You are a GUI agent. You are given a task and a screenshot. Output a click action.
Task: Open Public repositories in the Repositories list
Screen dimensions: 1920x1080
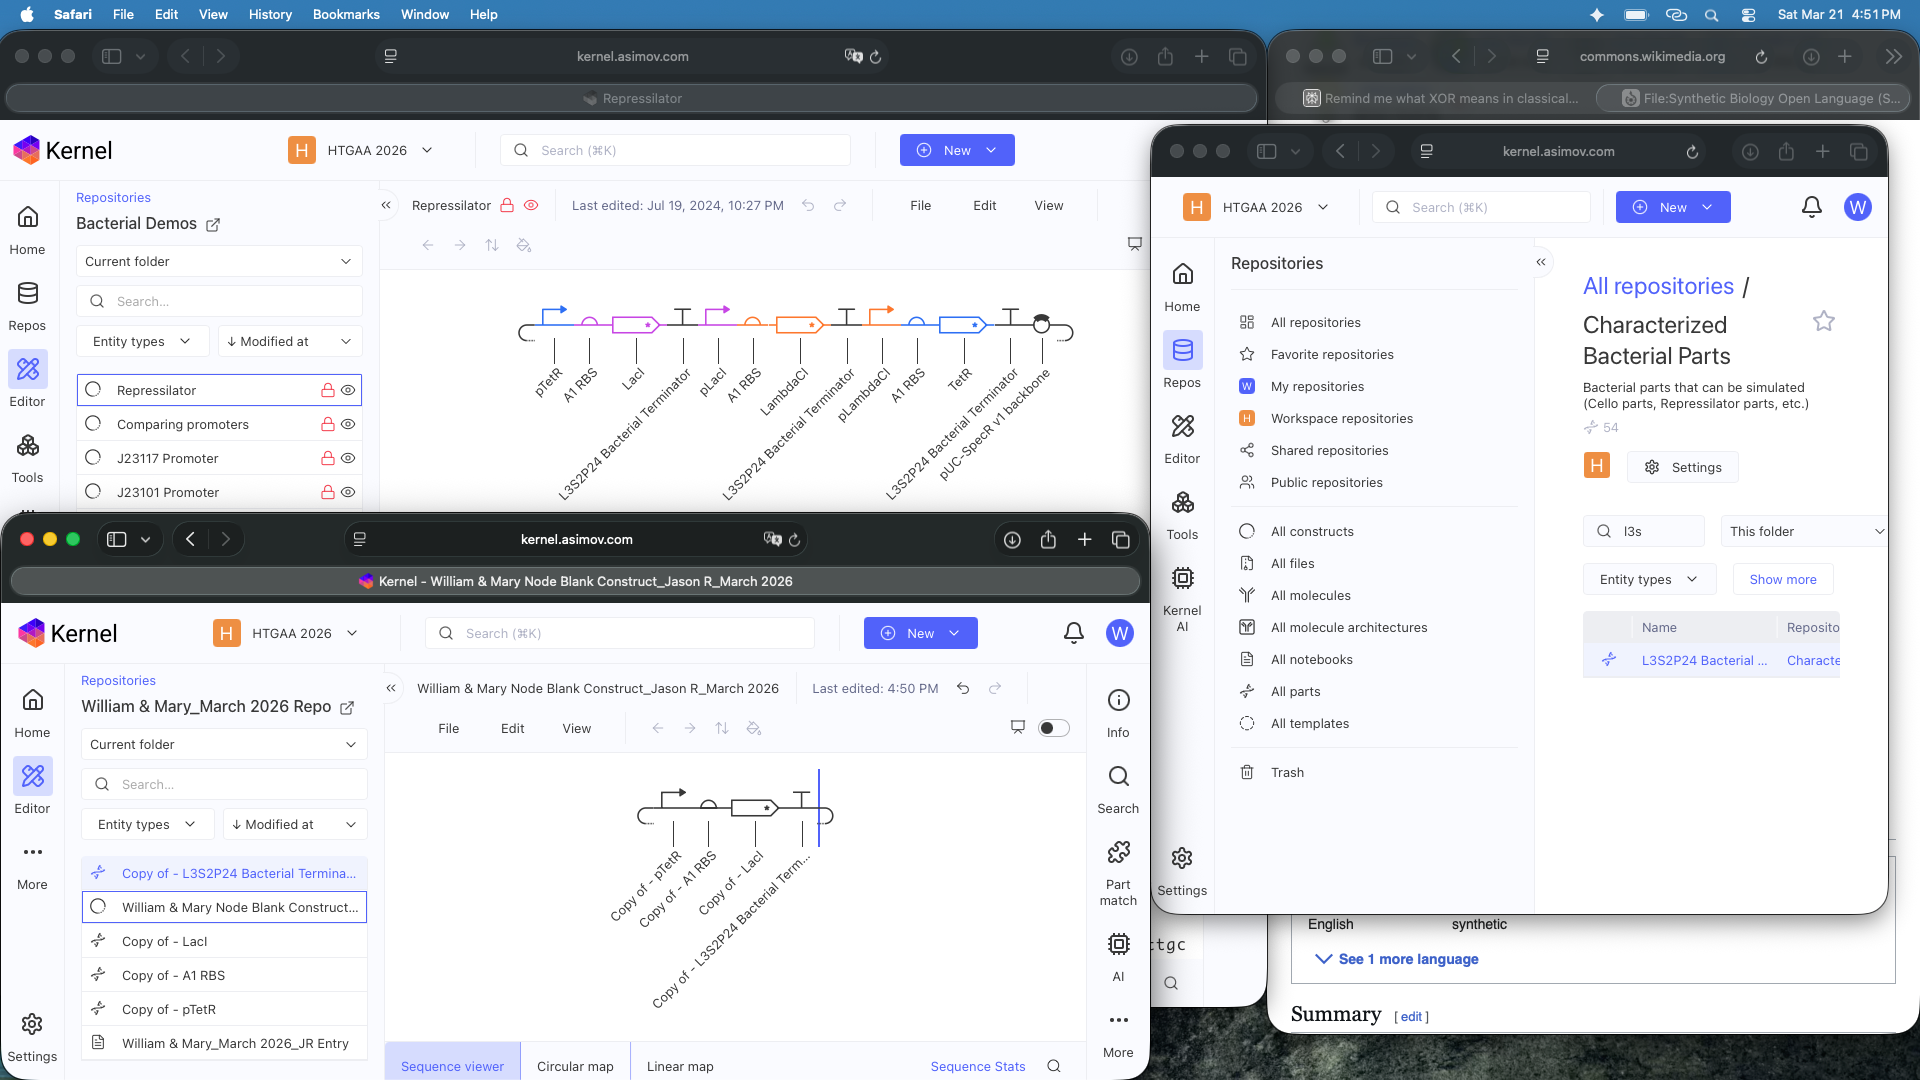(1326, 482)
